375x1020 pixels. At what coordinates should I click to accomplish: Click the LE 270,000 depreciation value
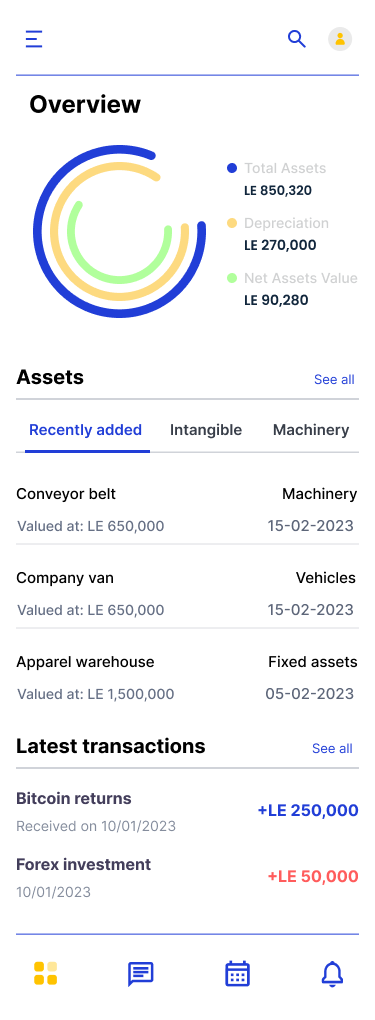click(280, 245)
